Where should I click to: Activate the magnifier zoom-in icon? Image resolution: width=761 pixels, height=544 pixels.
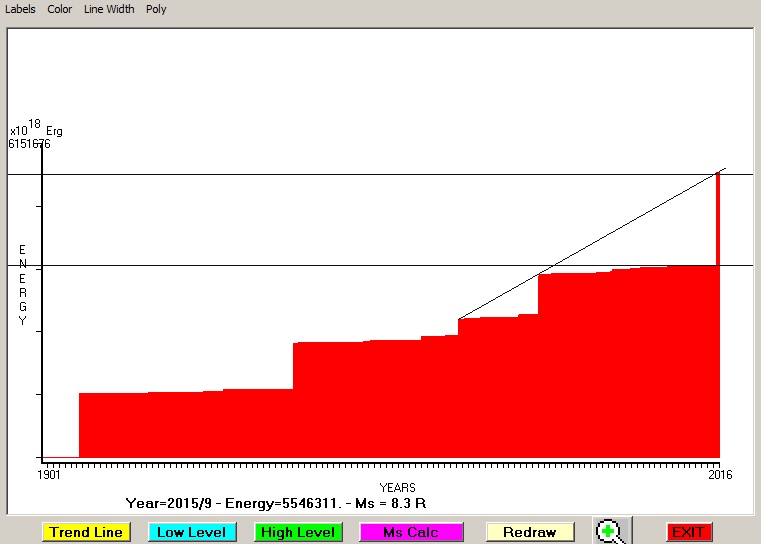tap(608, 532)
